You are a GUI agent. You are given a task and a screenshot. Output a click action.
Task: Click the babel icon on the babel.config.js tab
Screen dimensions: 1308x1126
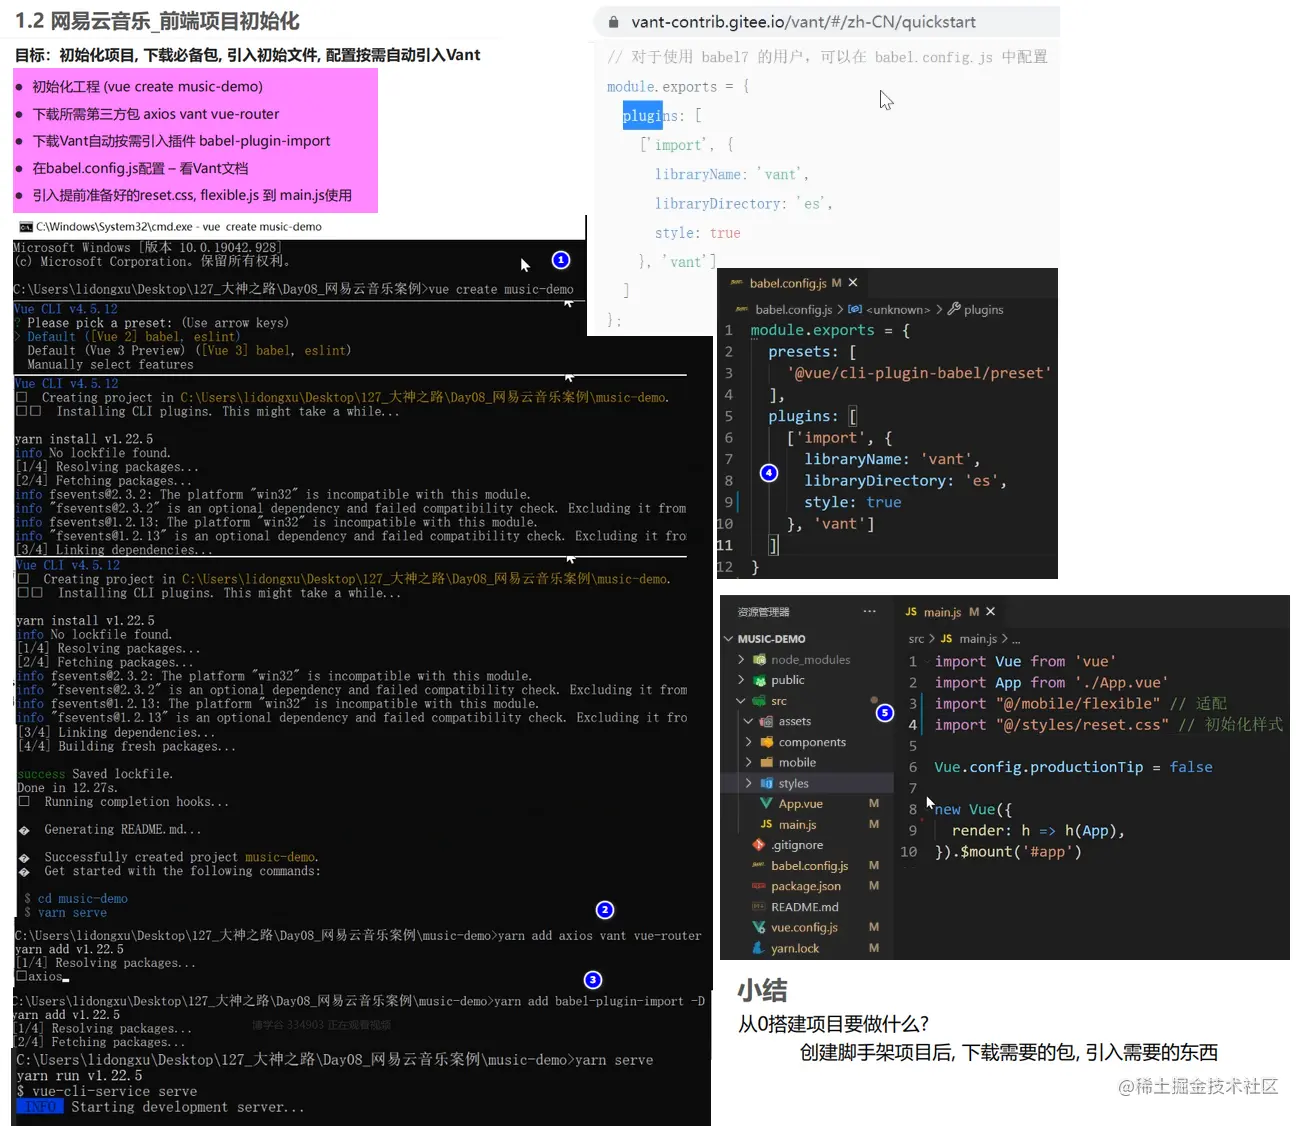(738, 283)
